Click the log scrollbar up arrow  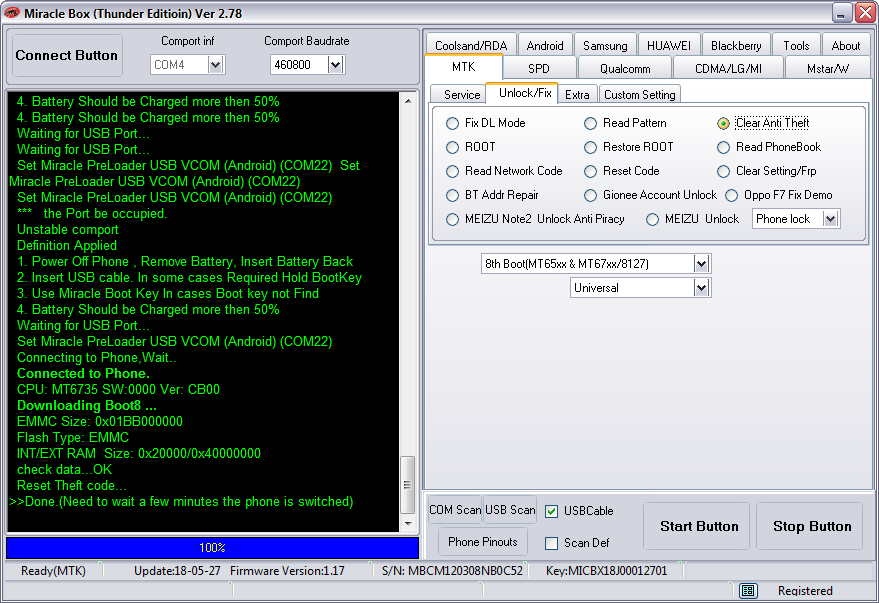(408, 101)
